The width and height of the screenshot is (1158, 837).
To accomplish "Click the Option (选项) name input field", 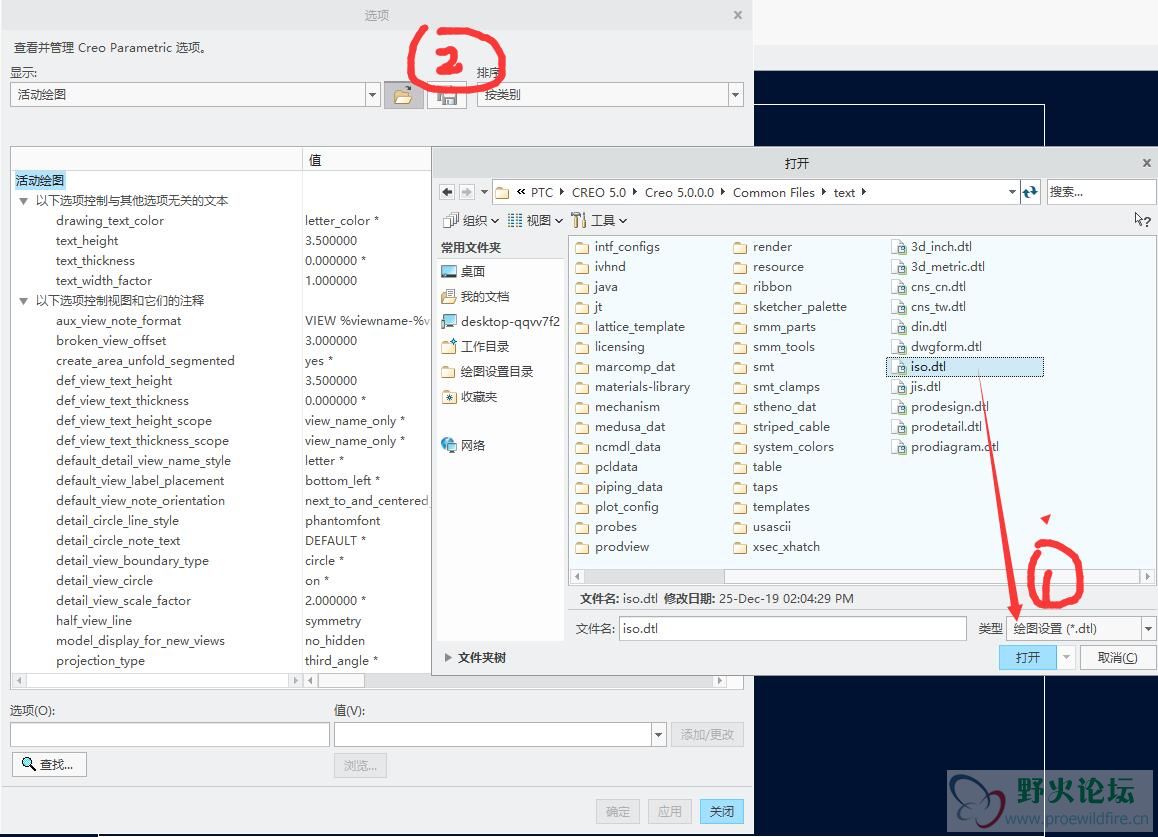I will click(x=169, y=734).
